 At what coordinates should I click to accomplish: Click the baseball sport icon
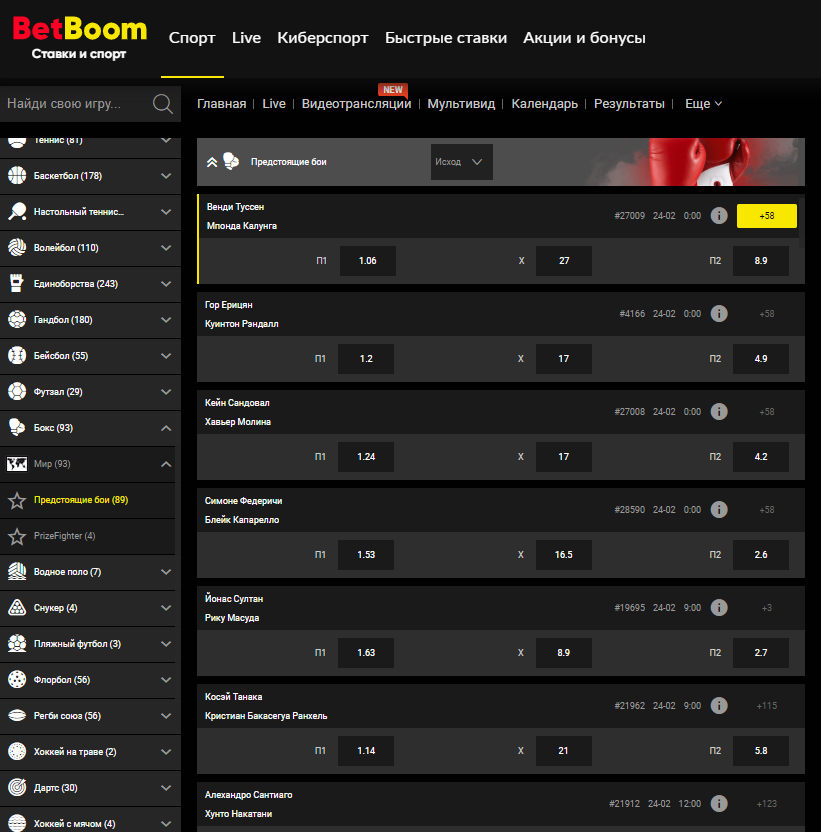(x=17, y=356)
